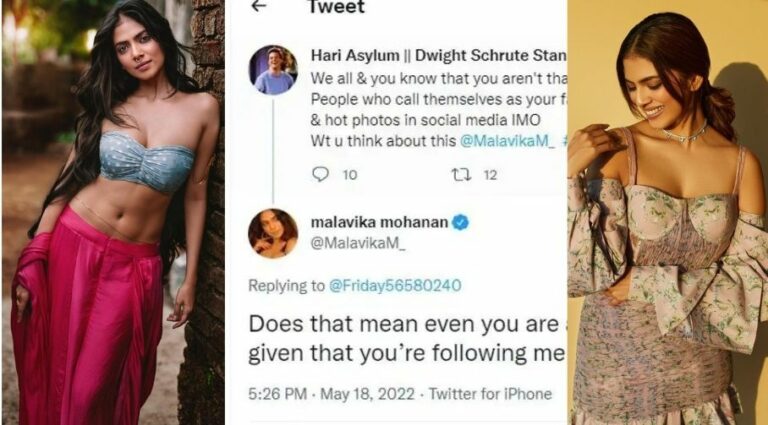
Task: Click the retweet arrows icon
Action: pos(461,174)
